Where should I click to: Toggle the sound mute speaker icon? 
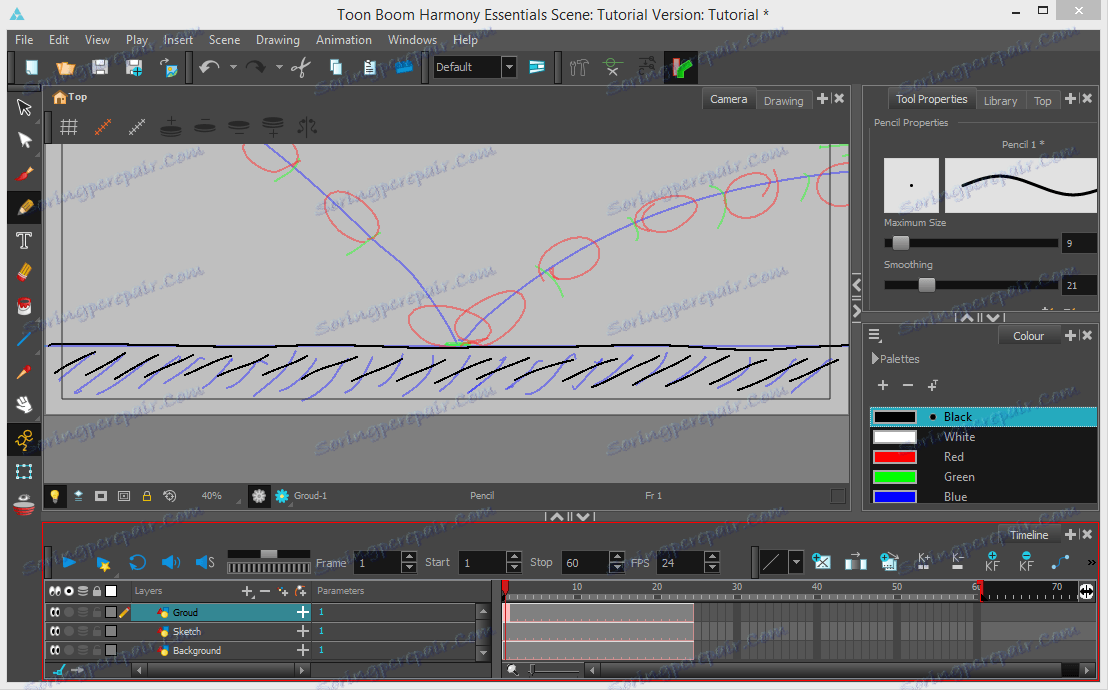point(171,563)
